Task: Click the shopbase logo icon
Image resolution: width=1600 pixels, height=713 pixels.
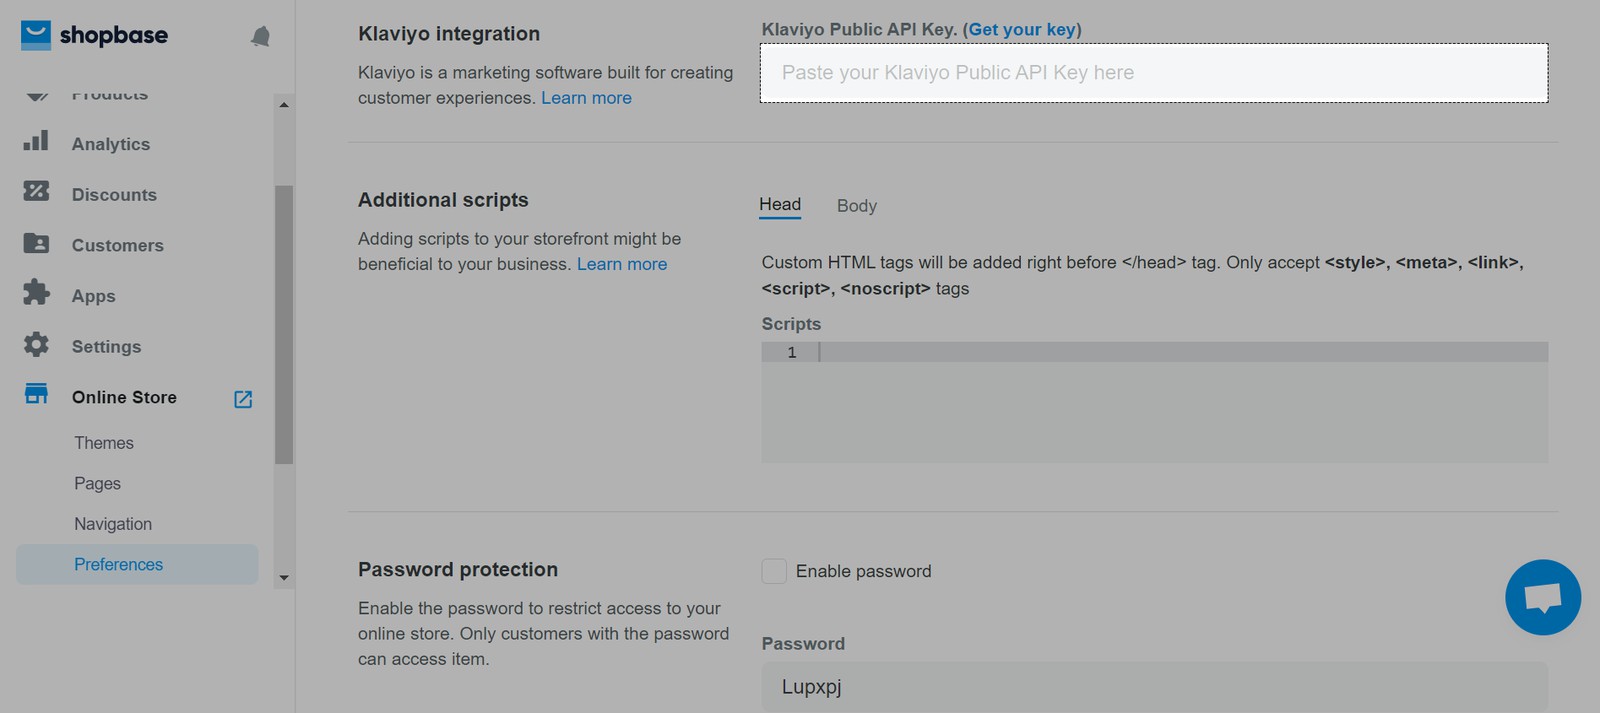Action: click(35, 35)
